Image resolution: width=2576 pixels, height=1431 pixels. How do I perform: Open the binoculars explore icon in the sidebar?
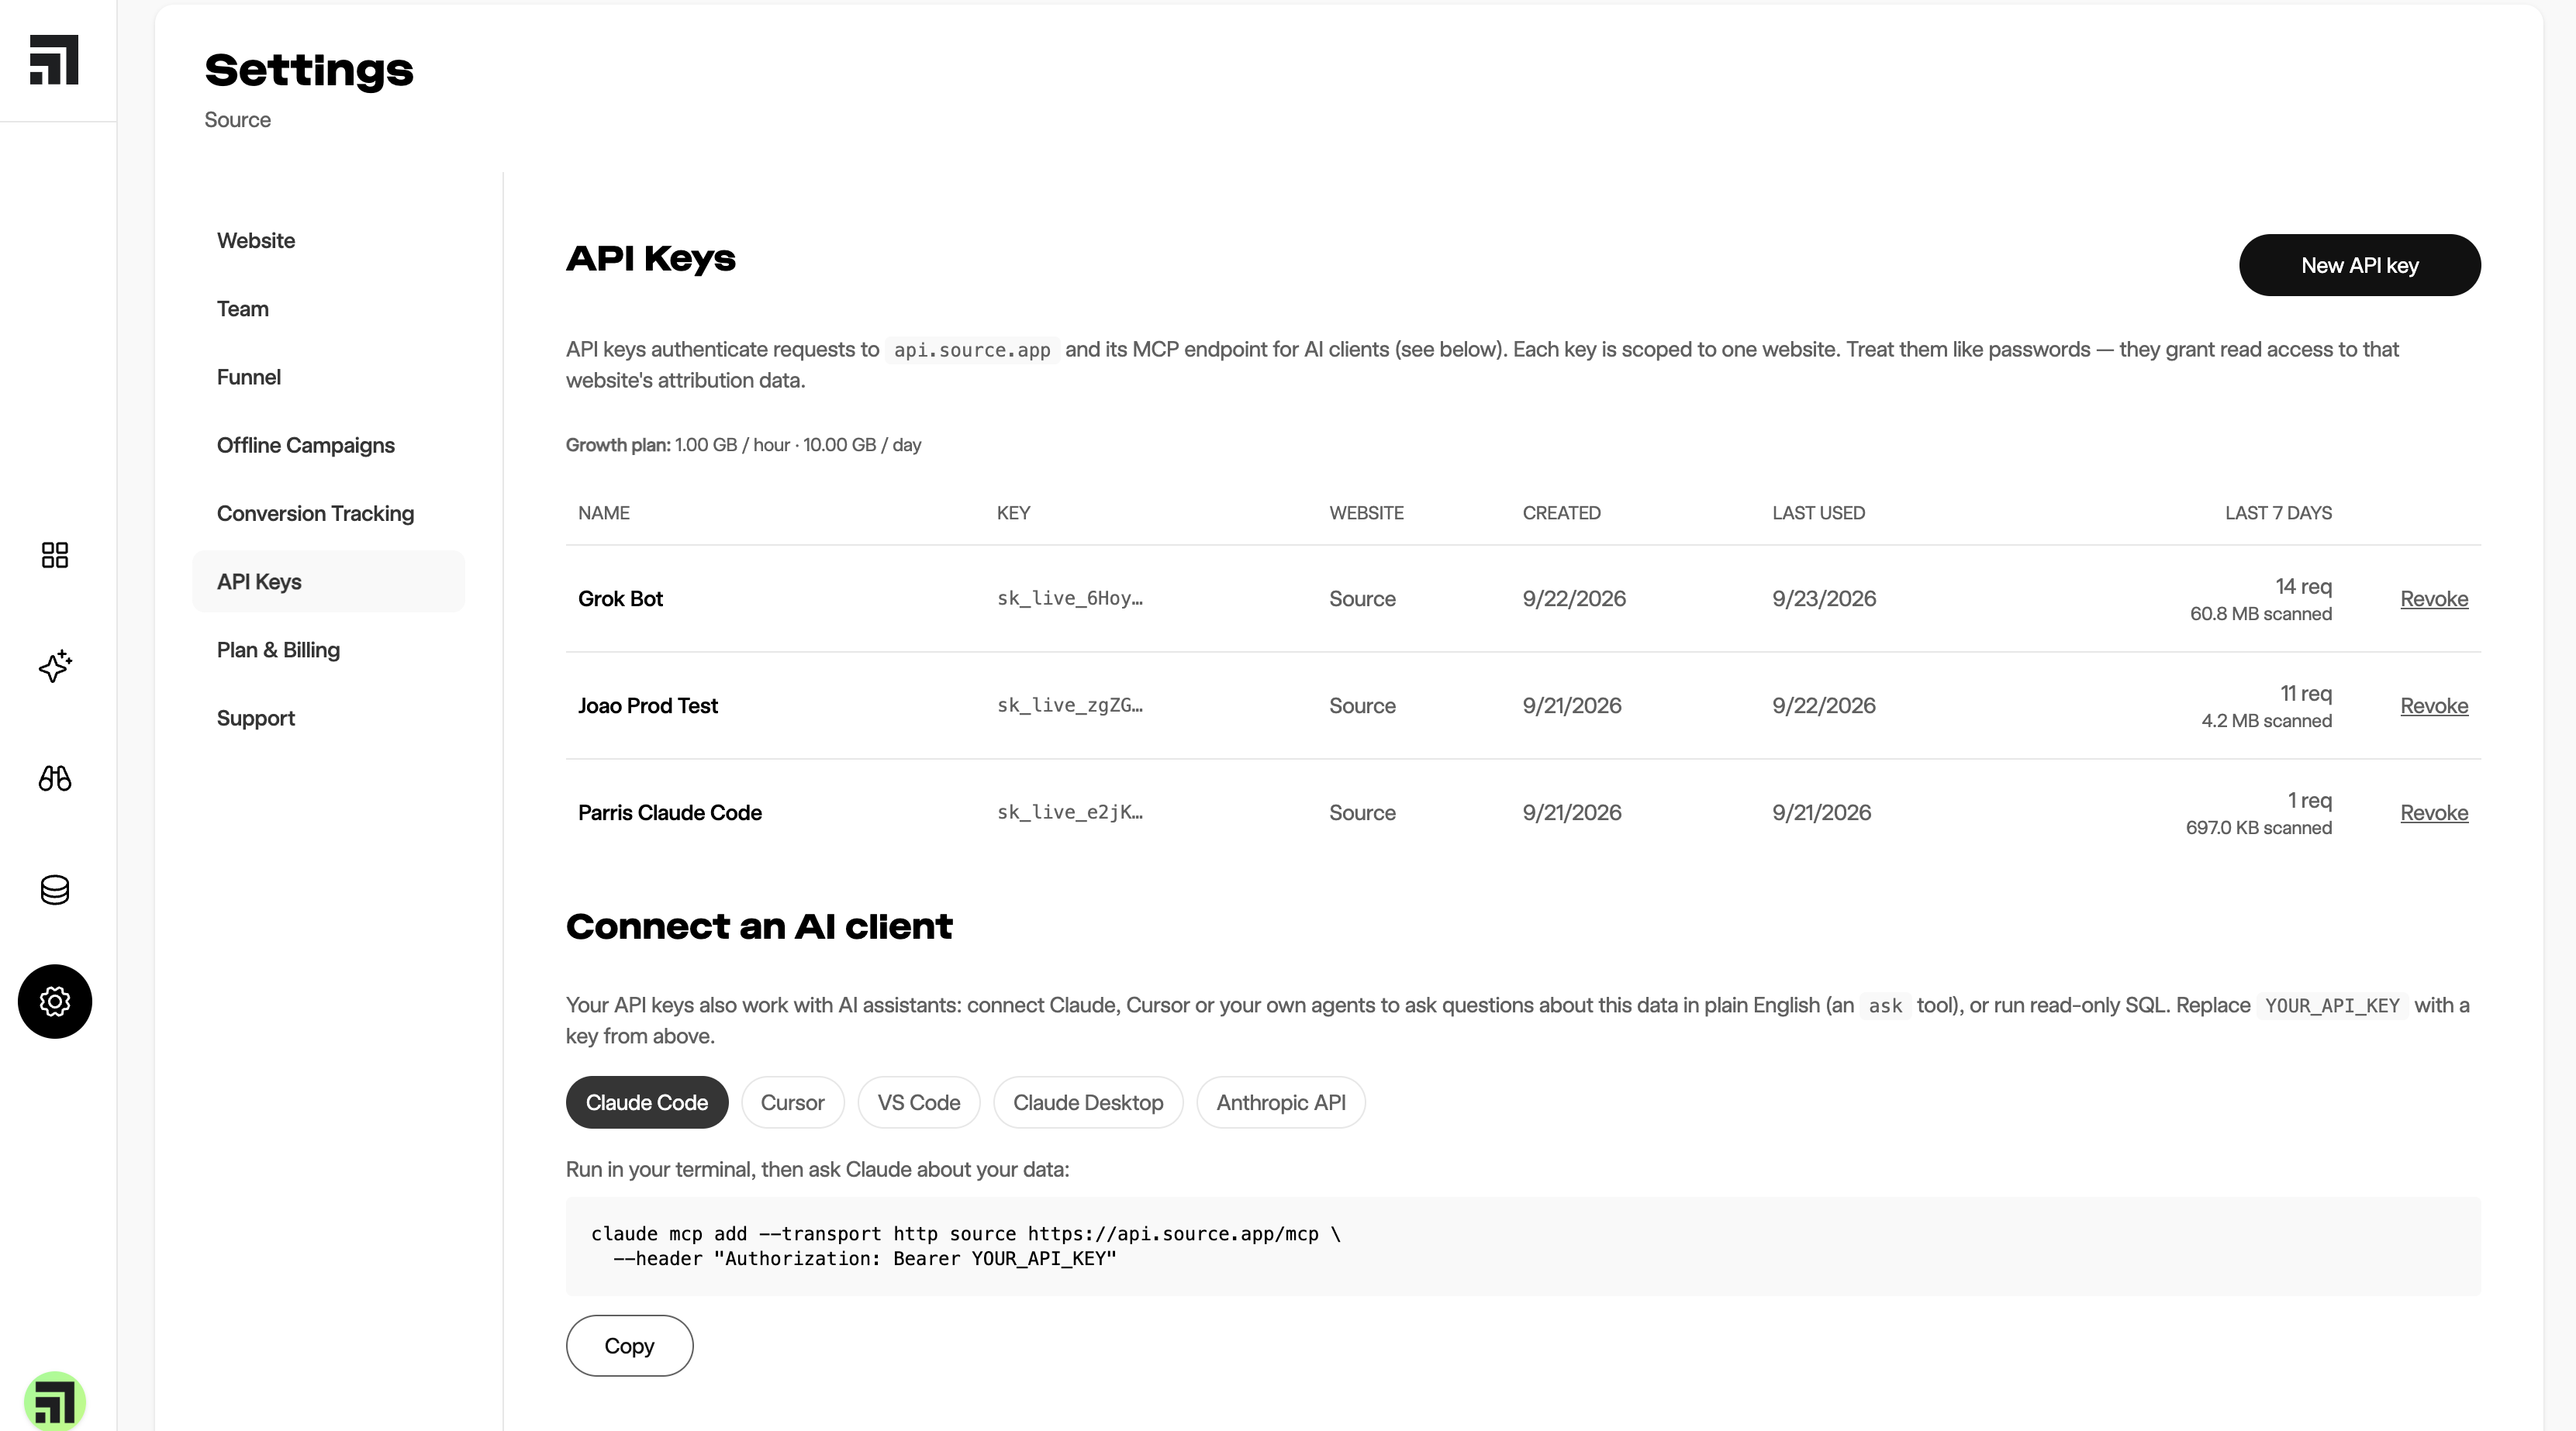click(55, 778)
